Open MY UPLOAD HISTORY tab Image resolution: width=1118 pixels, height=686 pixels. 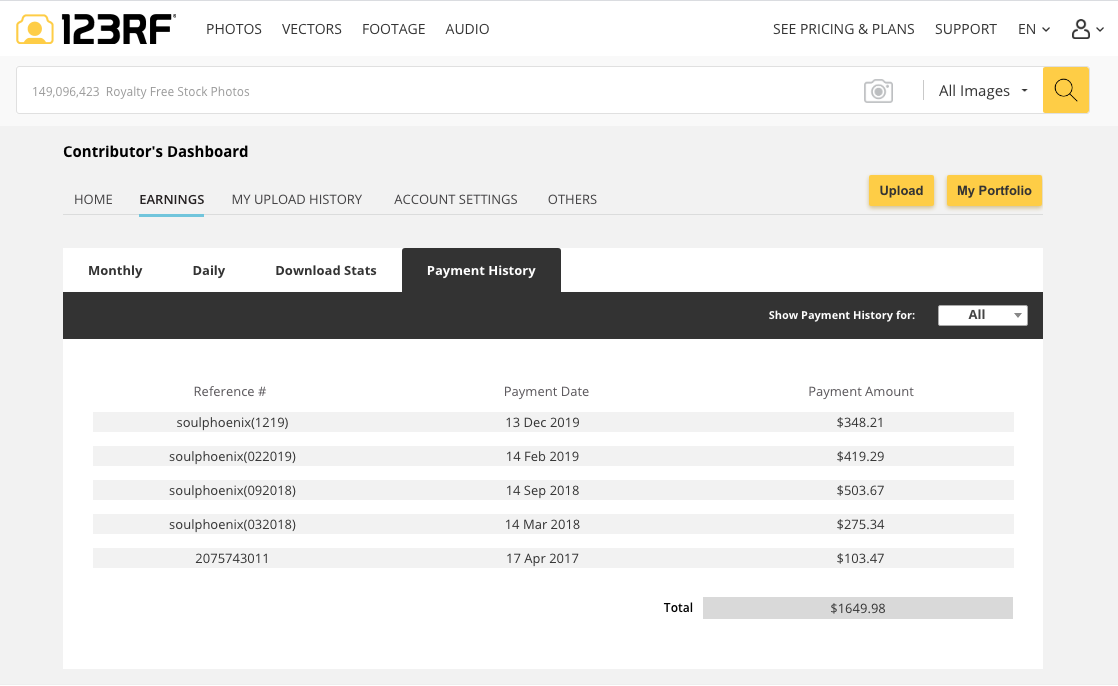point(297,200)
